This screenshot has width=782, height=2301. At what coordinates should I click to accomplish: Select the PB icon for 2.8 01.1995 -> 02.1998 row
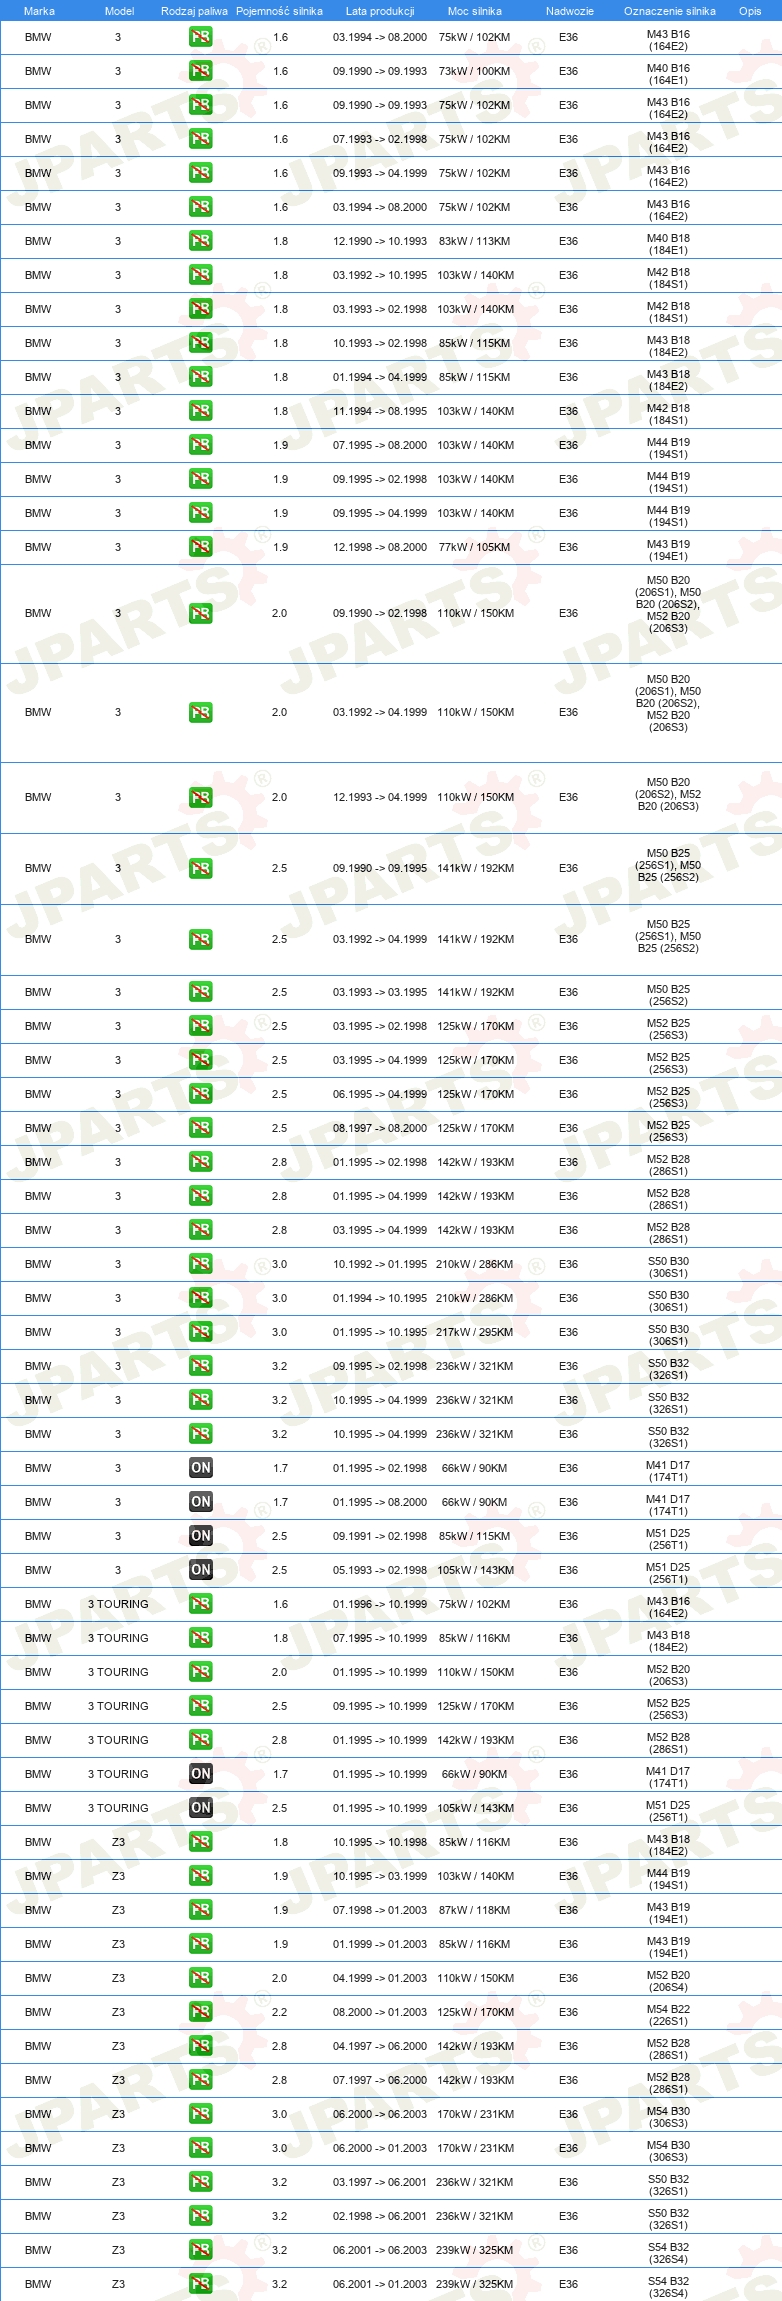(200, 1162)
